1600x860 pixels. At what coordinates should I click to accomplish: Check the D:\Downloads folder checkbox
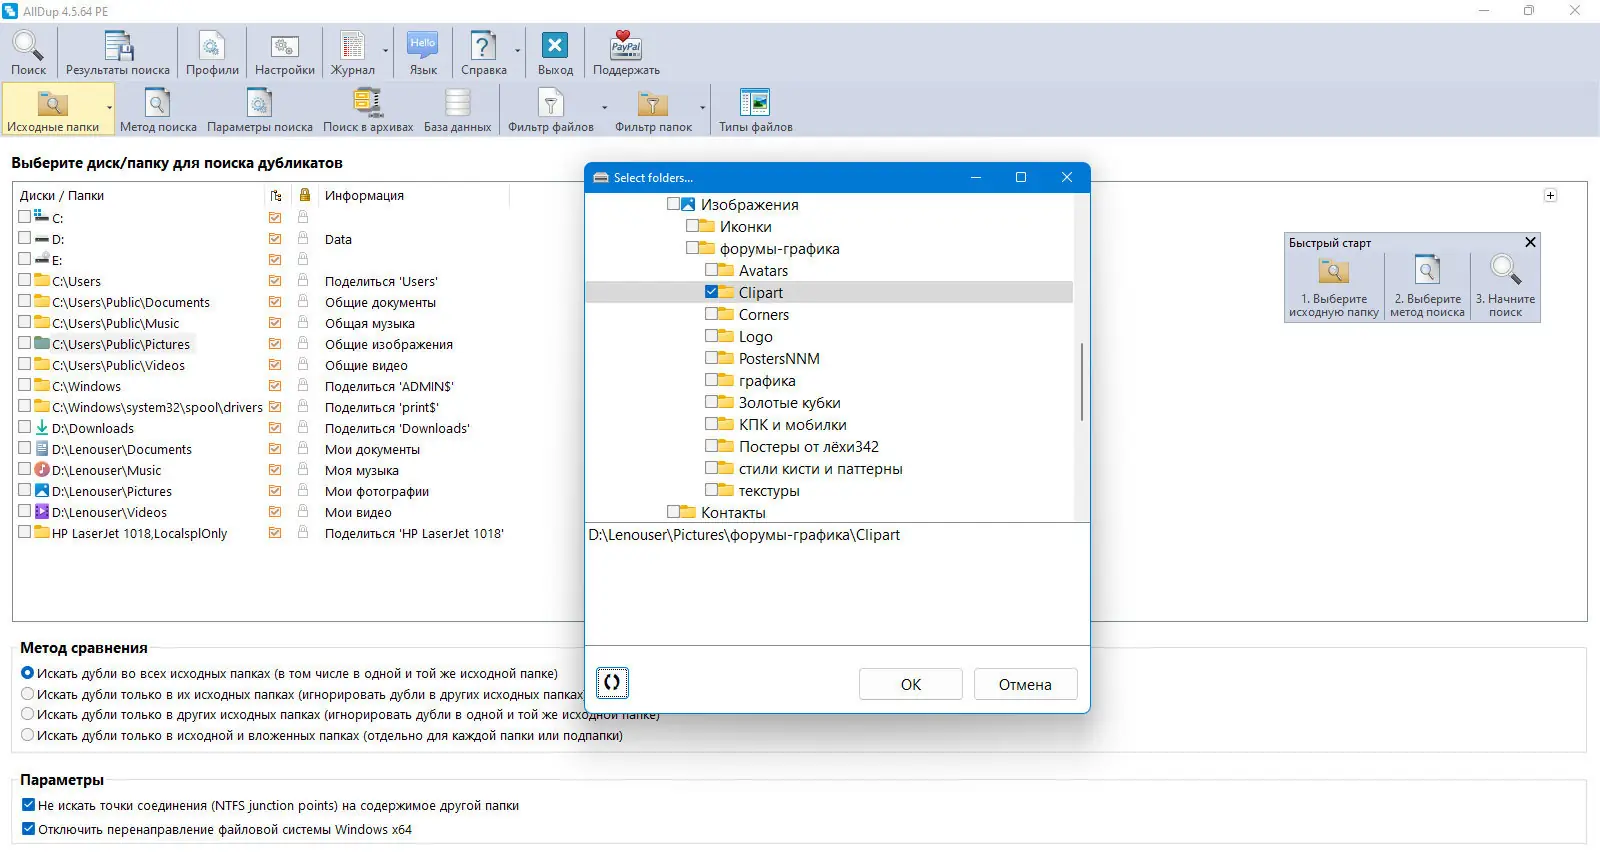coord(25,427)
